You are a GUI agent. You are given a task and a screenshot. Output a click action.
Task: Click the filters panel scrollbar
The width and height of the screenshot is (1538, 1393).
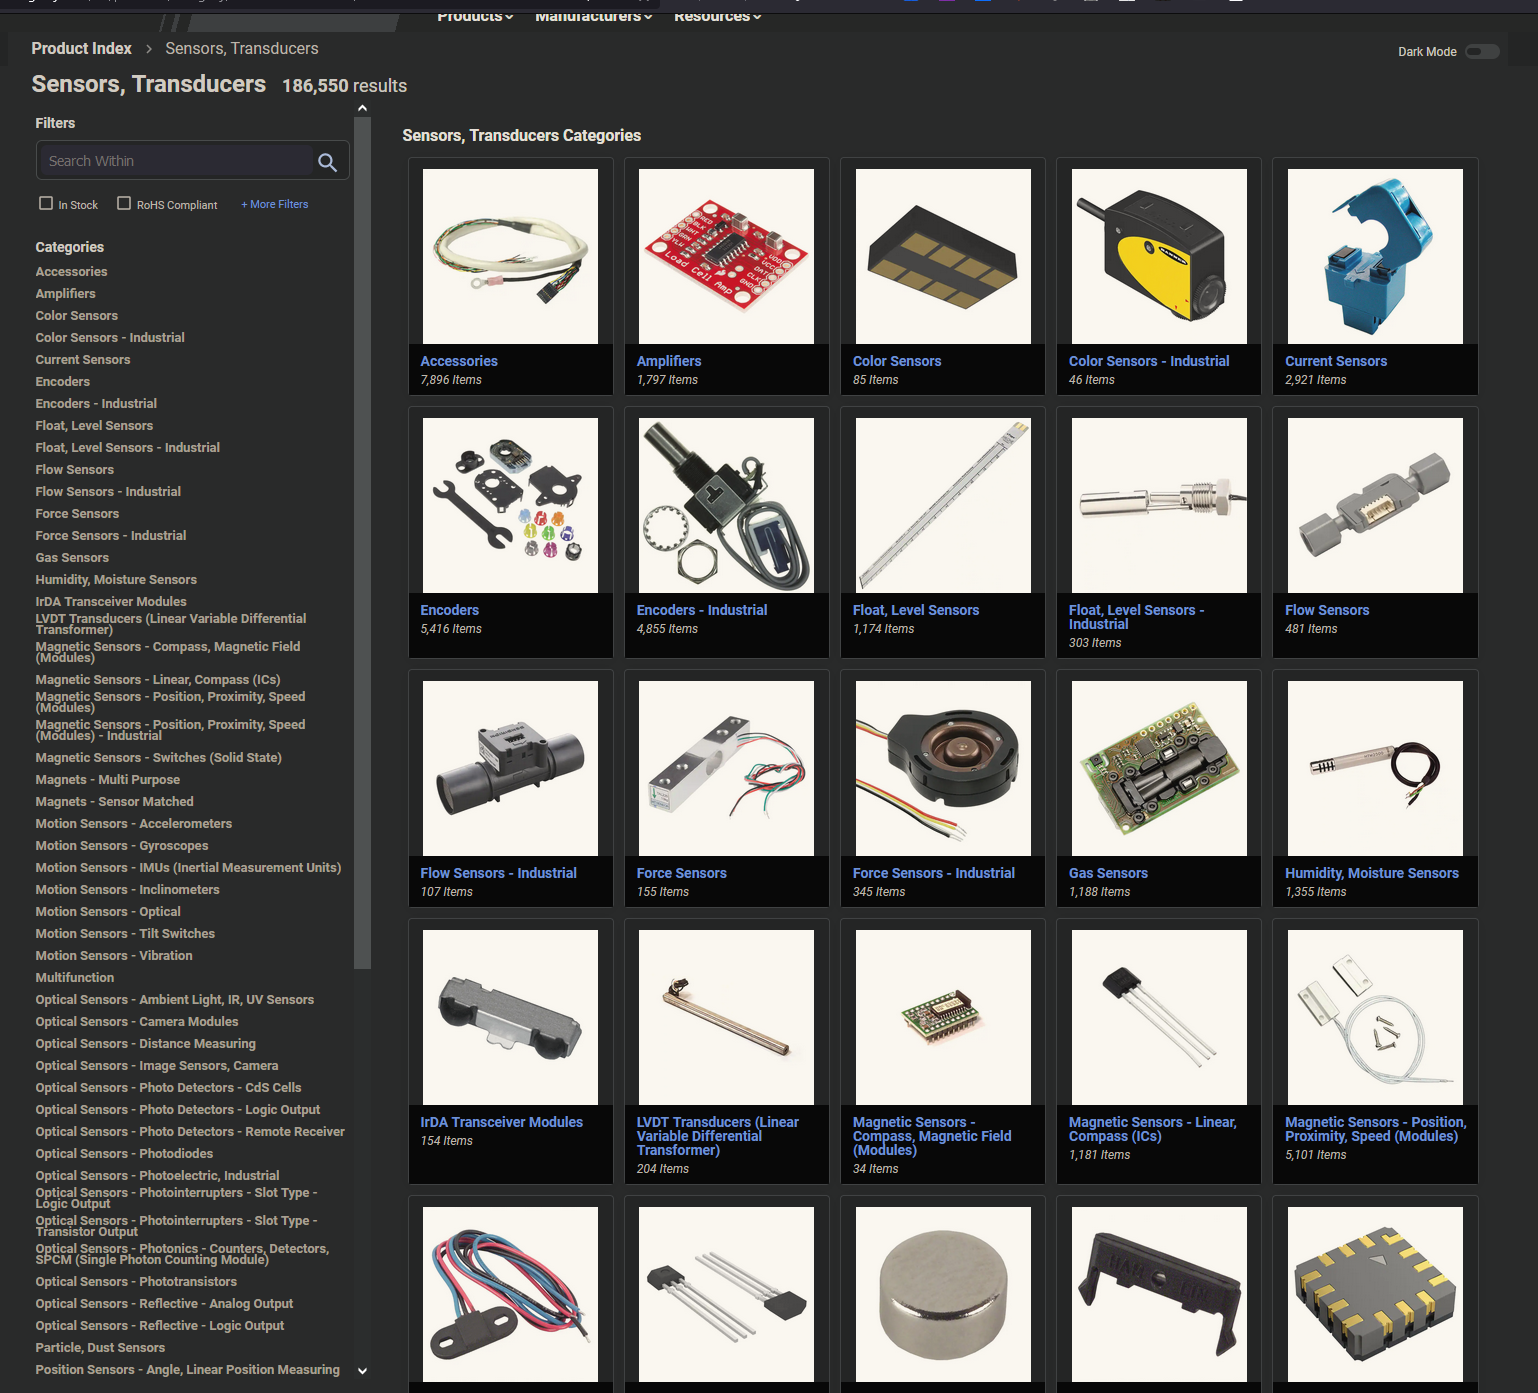click(x=362, y=543)
